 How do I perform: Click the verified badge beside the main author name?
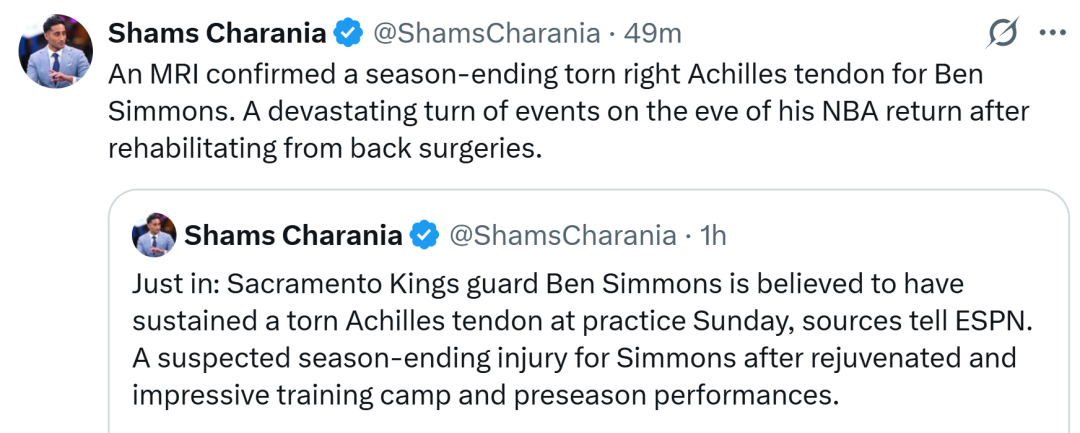coord(349,33)
